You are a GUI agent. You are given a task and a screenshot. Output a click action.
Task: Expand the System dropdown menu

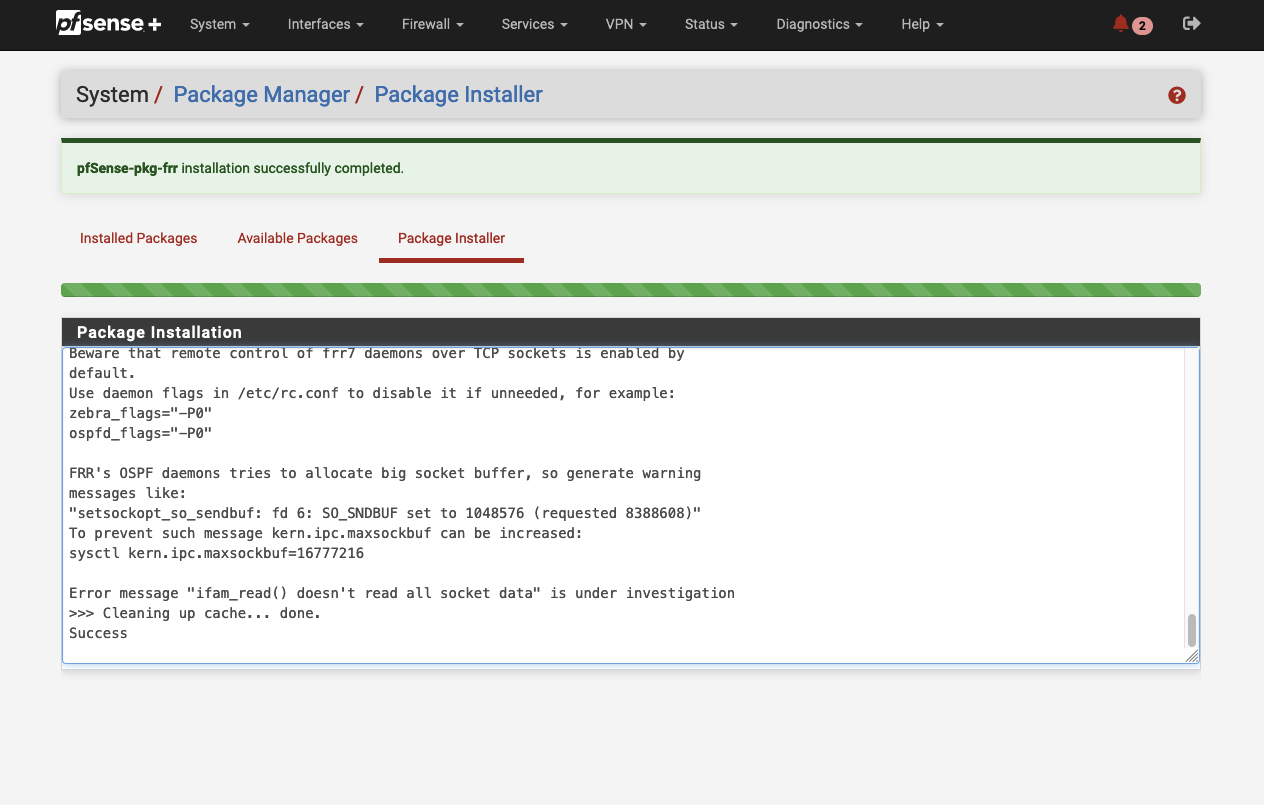coord(219,24)
